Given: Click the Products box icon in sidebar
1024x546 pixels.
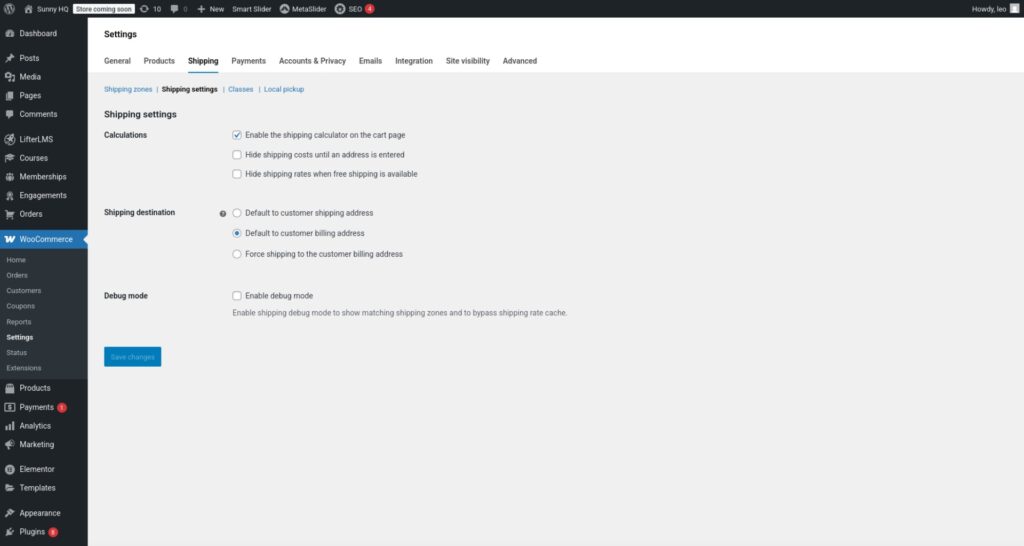Looking at the screenshot, I should (10, 389).
